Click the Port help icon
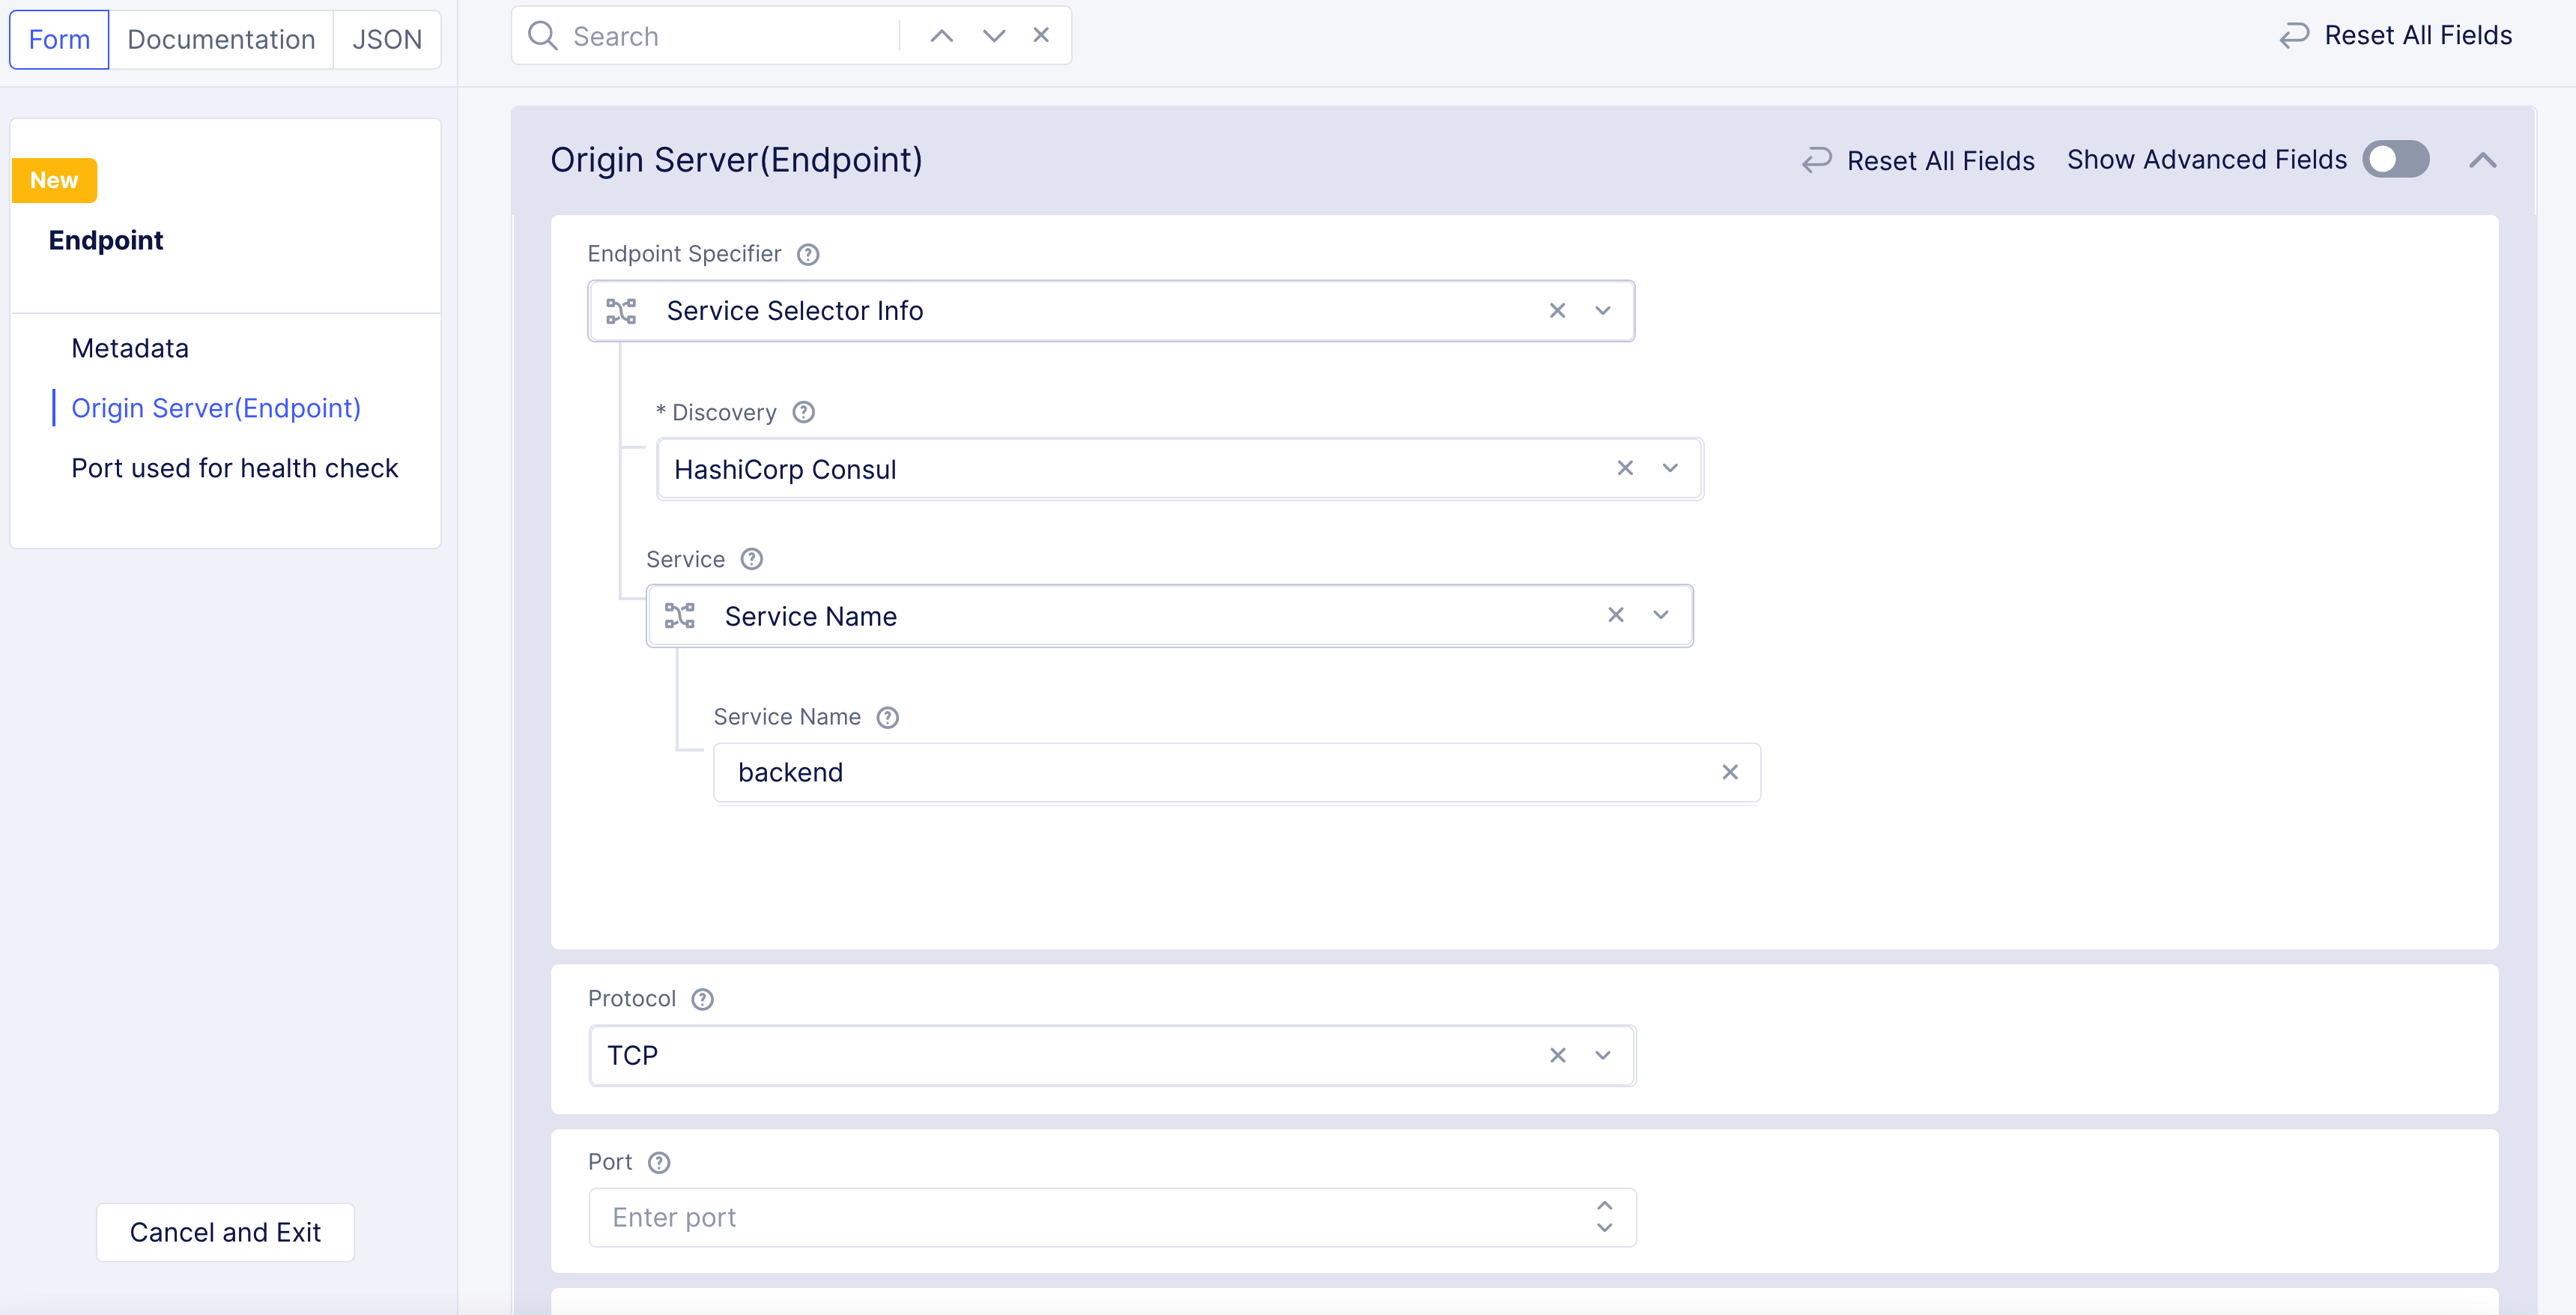 [x=658, y=1162]
